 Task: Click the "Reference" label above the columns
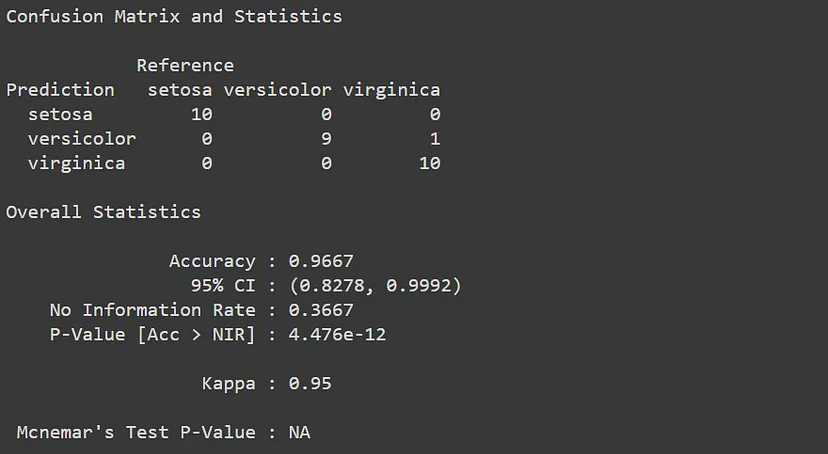(x=185, y=66)
